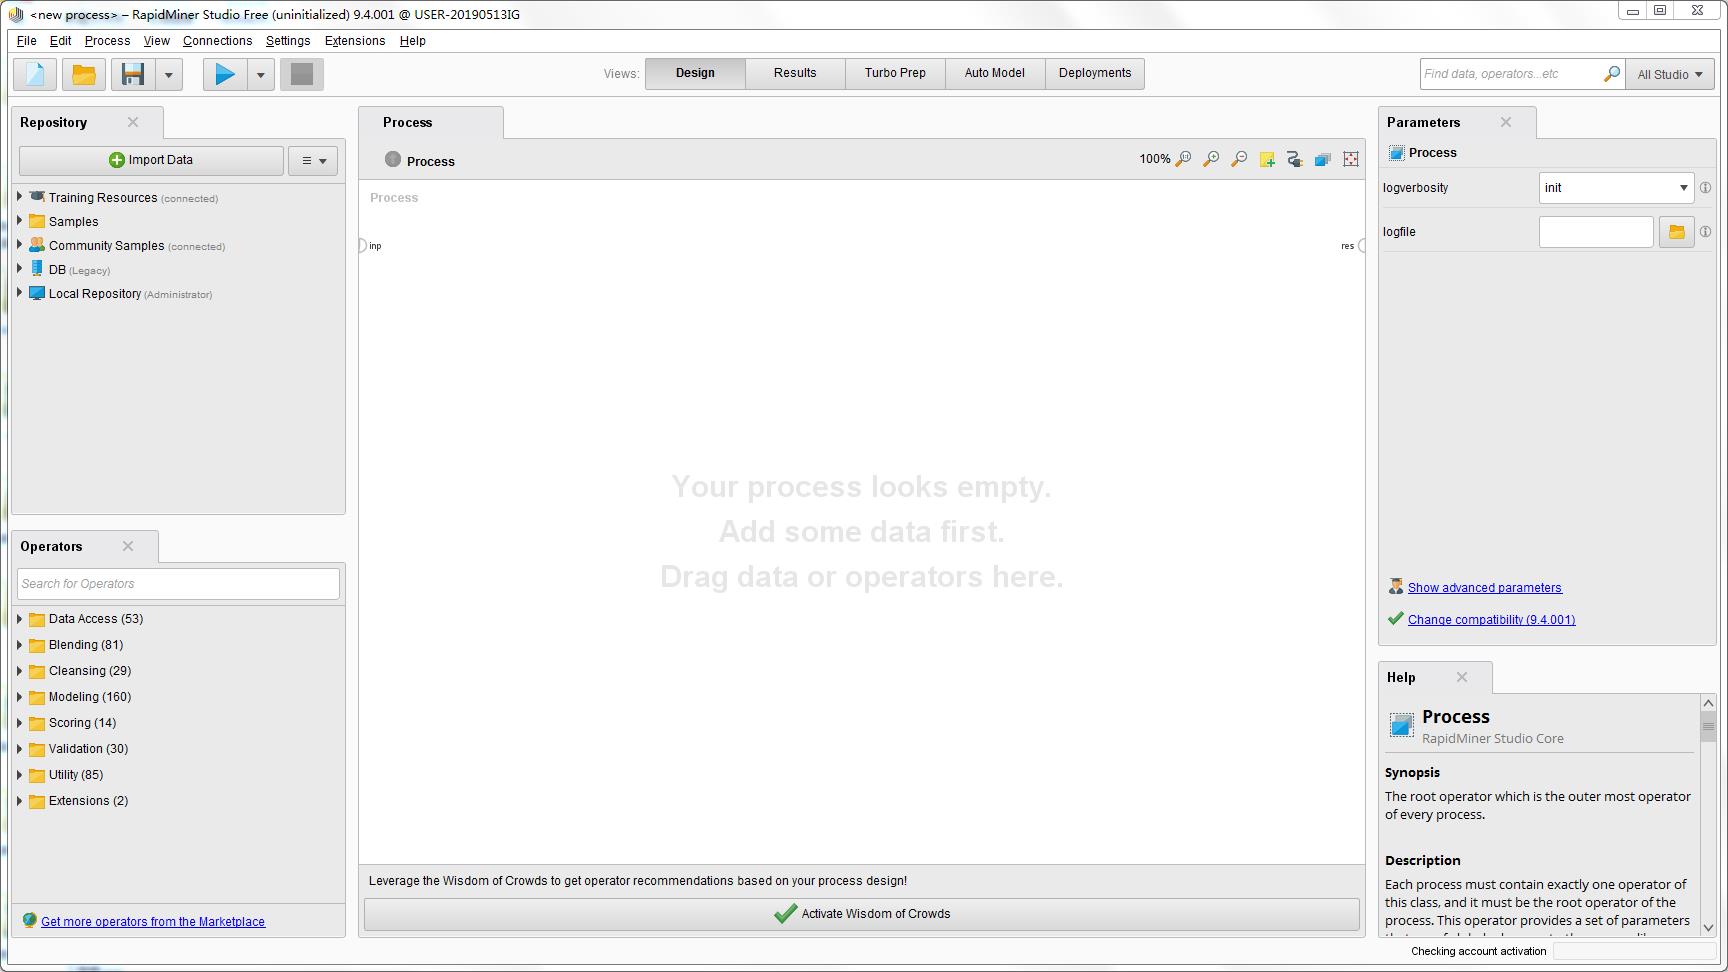This screenshot has width=1728, height=972.
Task: Zoom in on the process canvas
Action: point(1211,159)
